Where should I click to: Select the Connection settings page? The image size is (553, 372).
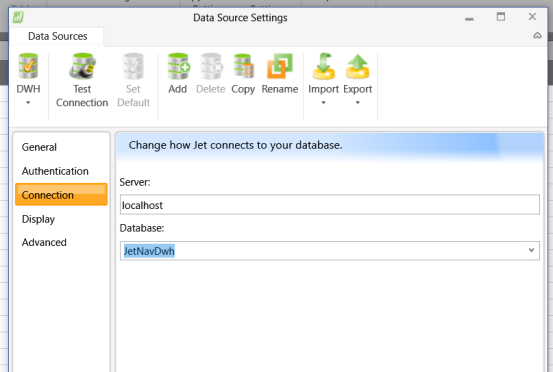point(61,194)
